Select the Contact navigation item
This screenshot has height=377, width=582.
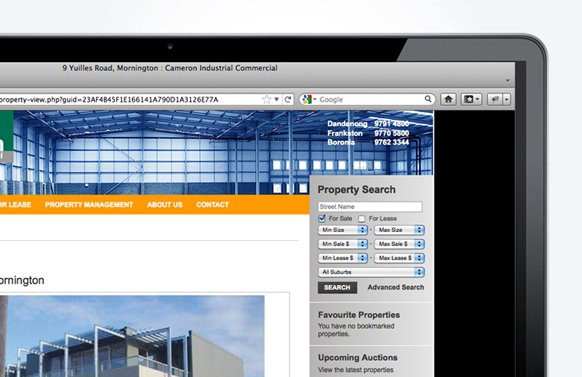point(213,205)
